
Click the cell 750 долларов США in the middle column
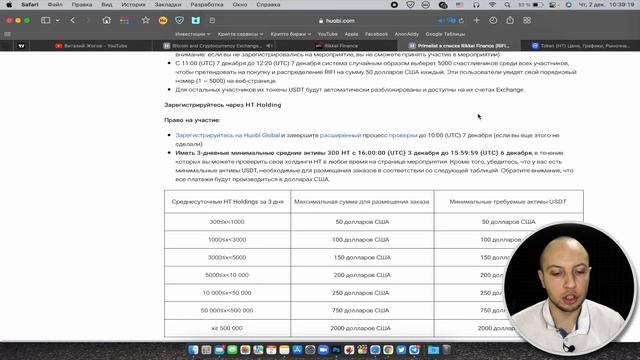(362, 310)
